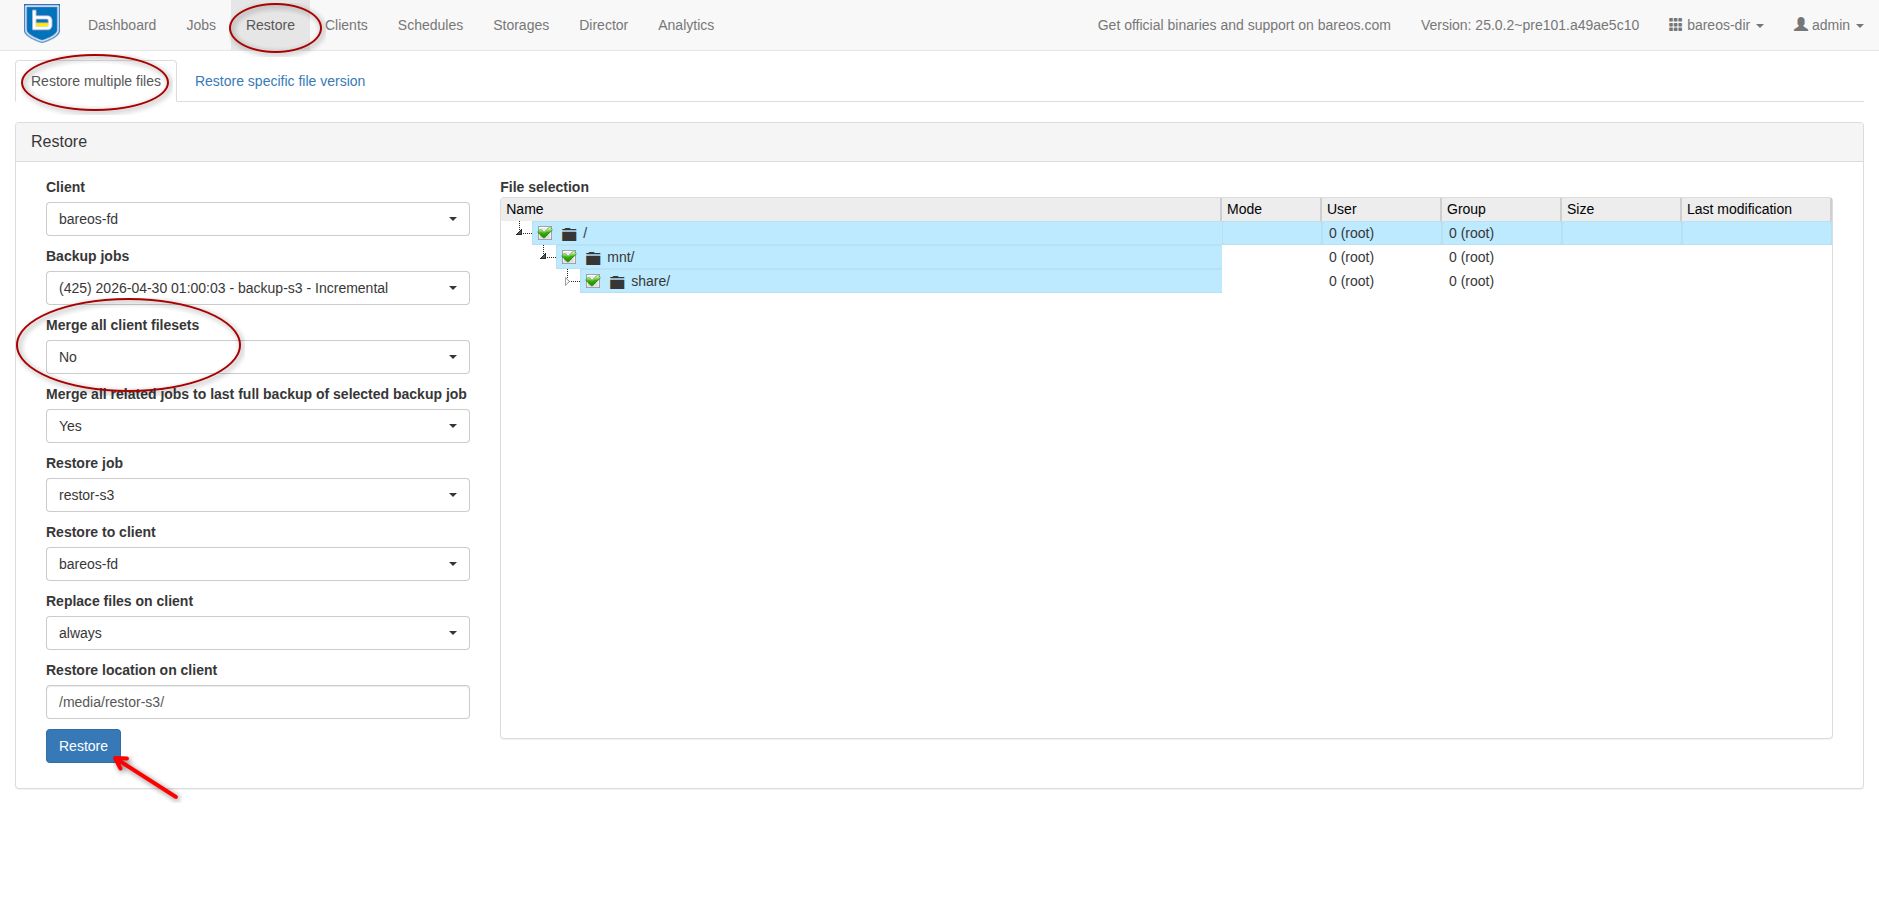Select the root / tree row label
Viewport: 1879px width, 899px height.
[585, 233]
